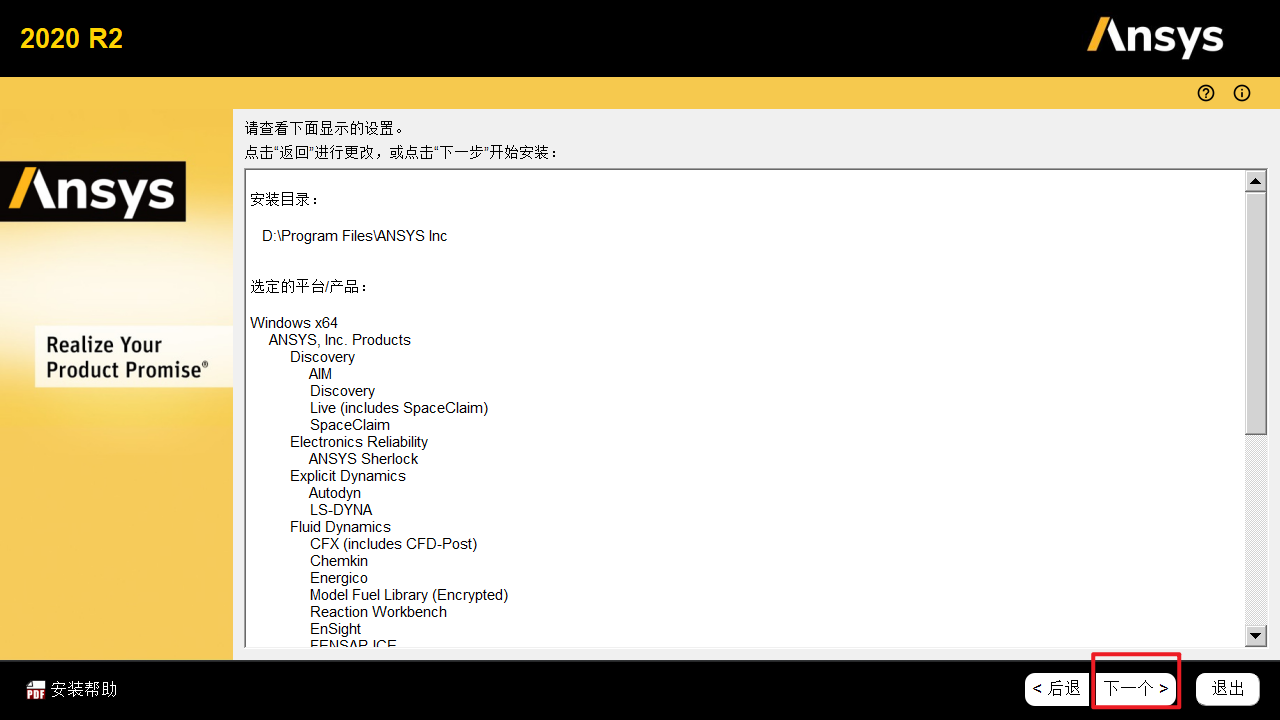Select ANSYS, Inc. Products line

(339, 340)
